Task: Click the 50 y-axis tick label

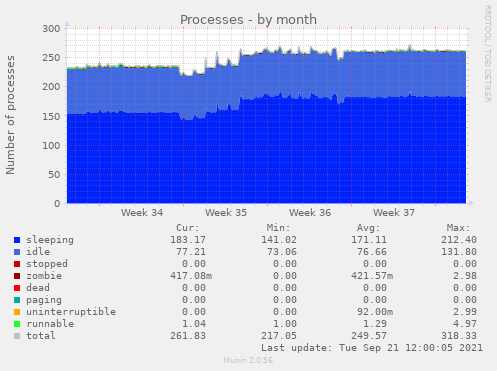Action: 54,175
